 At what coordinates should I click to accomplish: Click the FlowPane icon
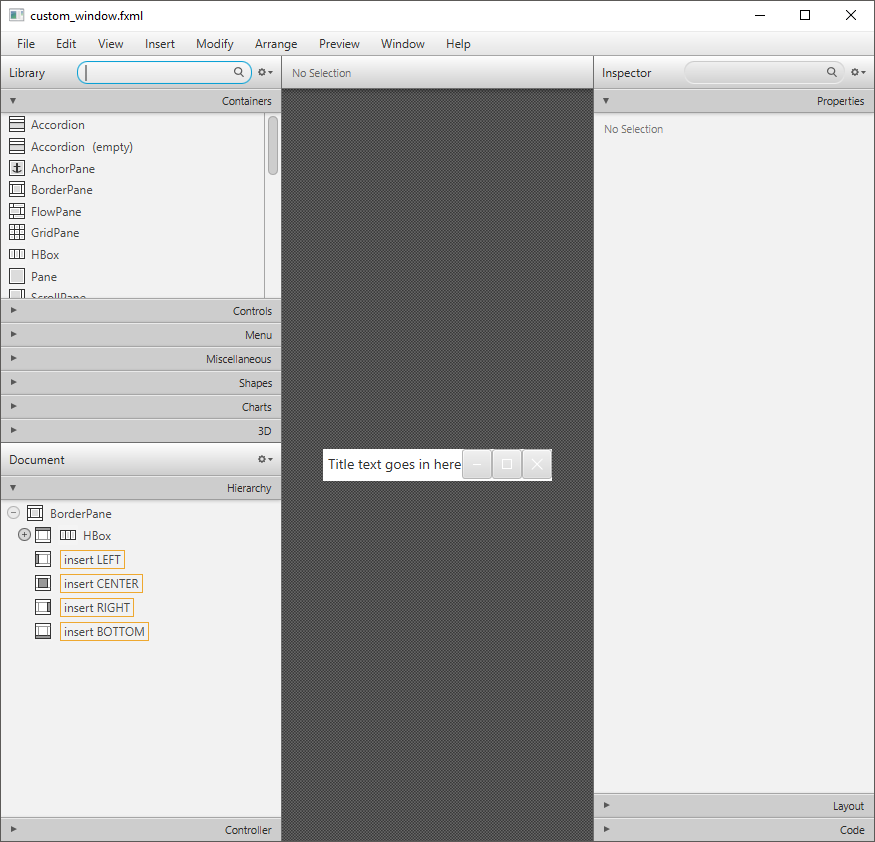pos(17,211)
